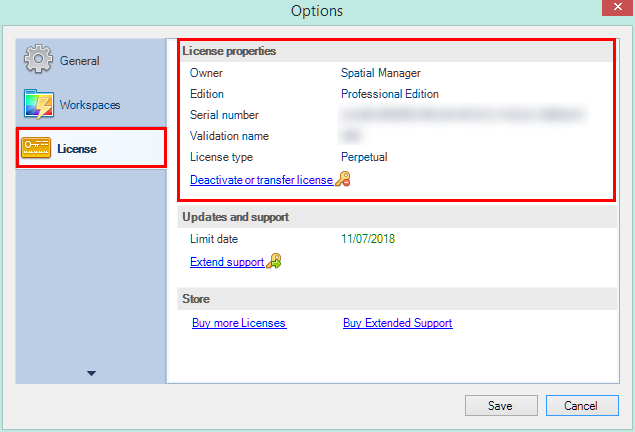Select the License tab label
The image size is (635, 432).
[x=77, y=149]
